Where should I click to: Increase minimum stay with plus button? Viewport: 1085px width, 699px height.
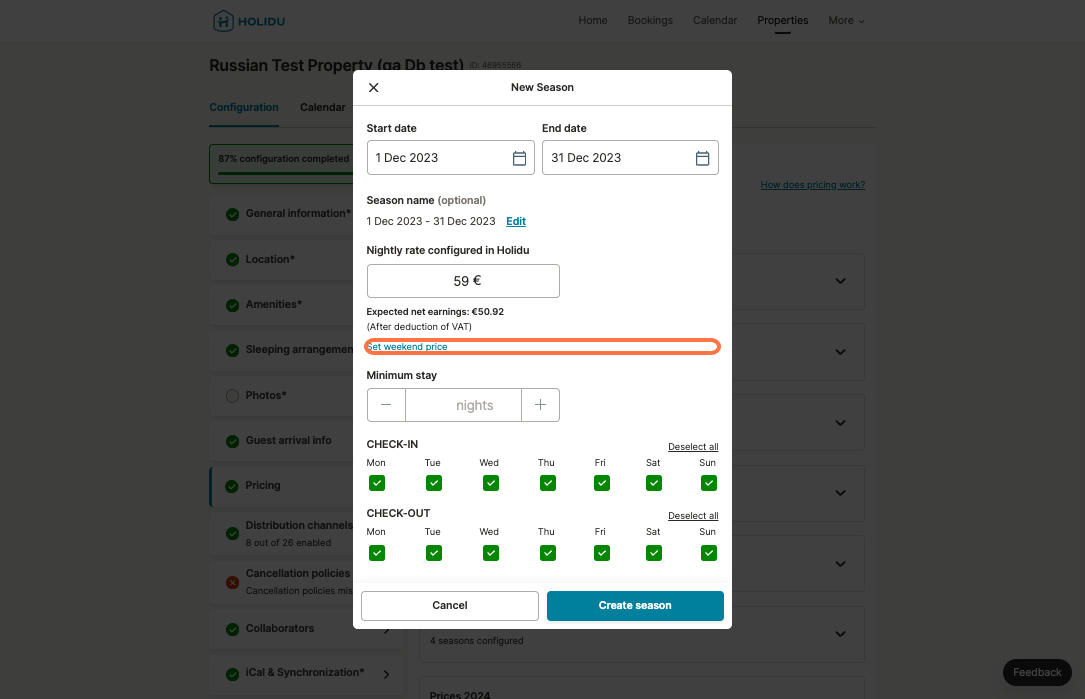coord(540,405)
